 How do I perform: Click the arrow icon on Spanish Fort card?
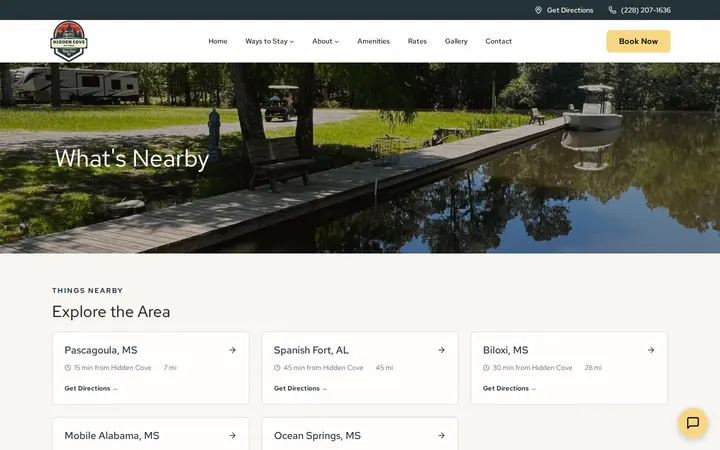click(441, 350)
